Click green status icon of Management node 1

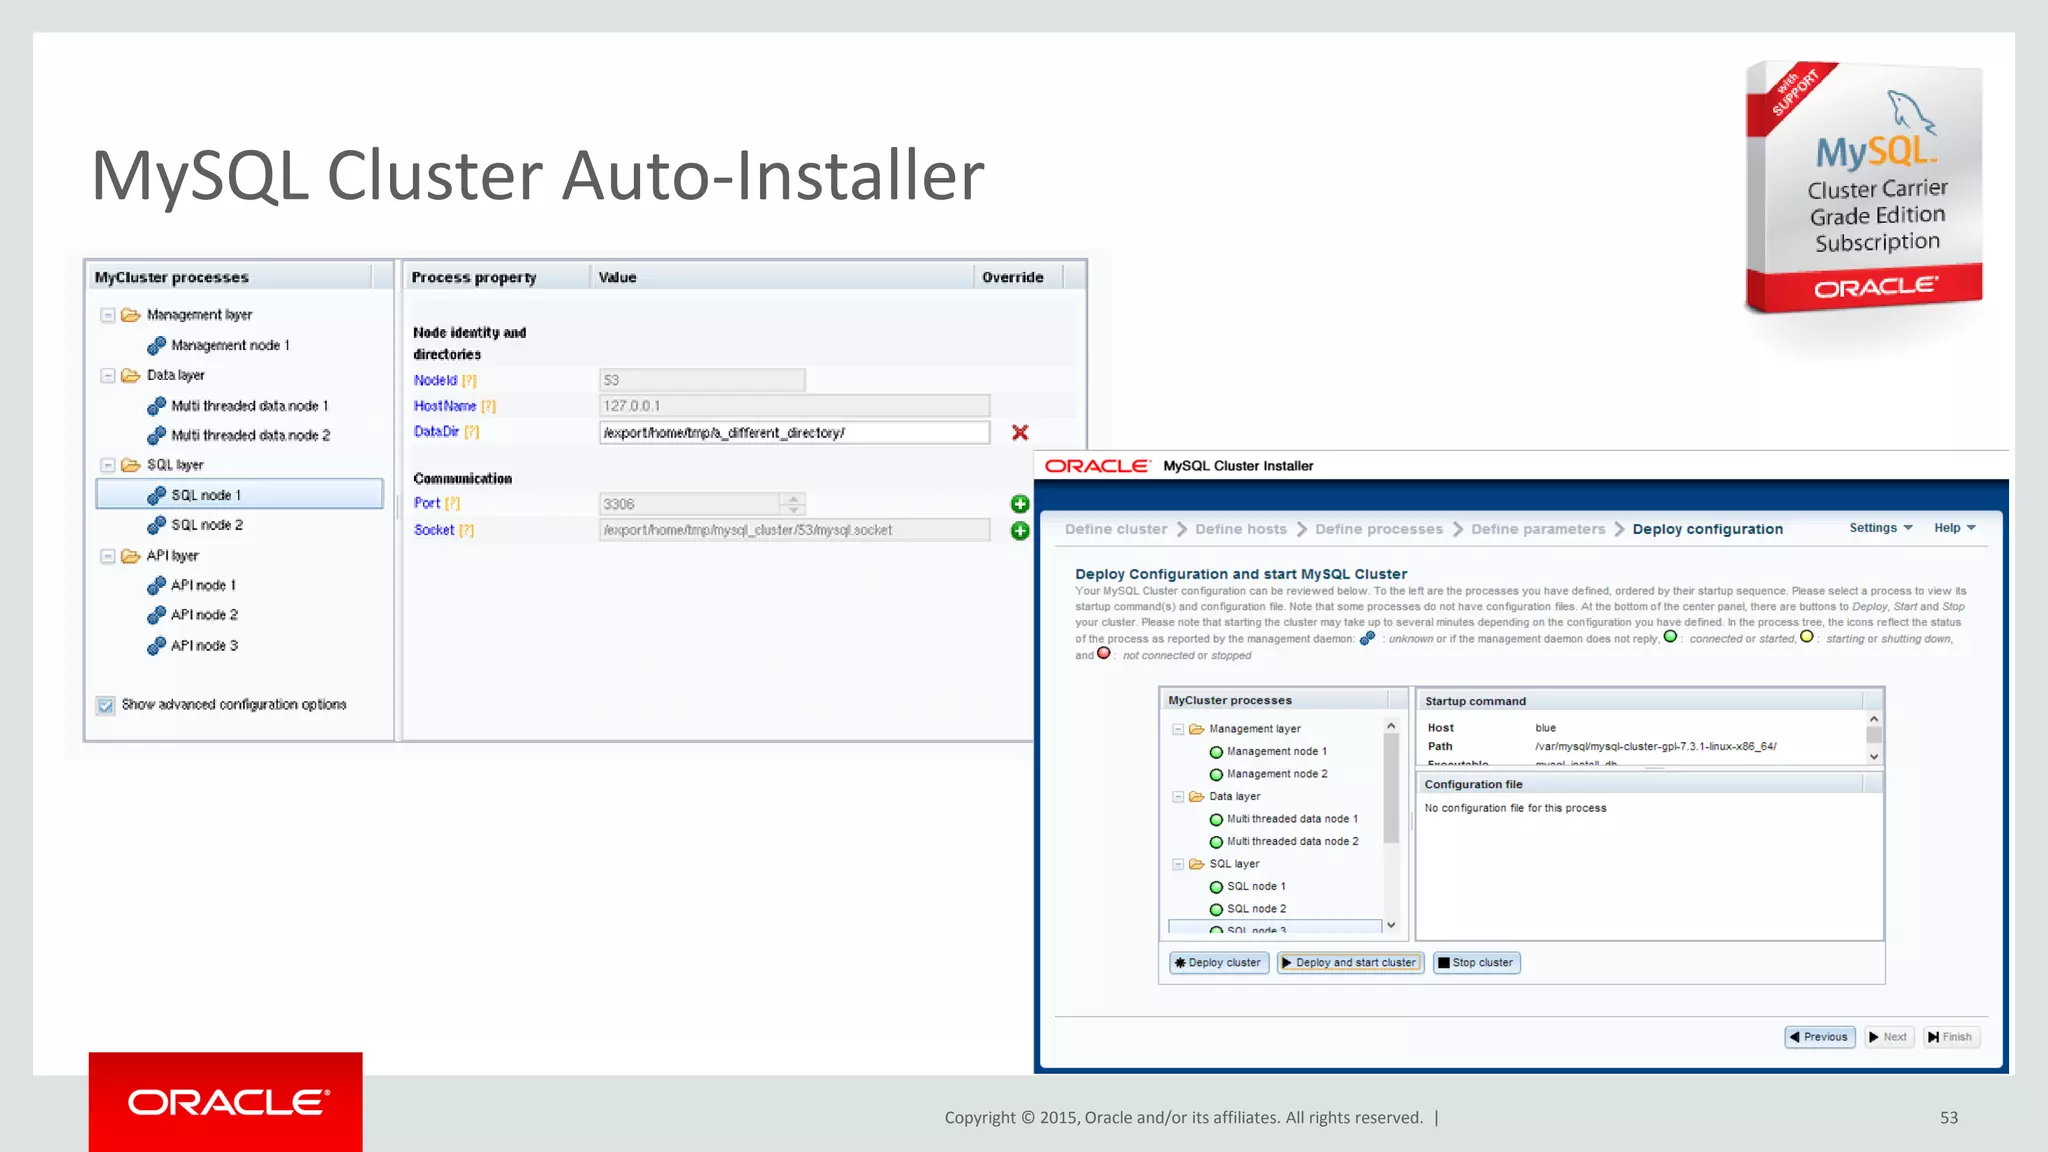1216,752
